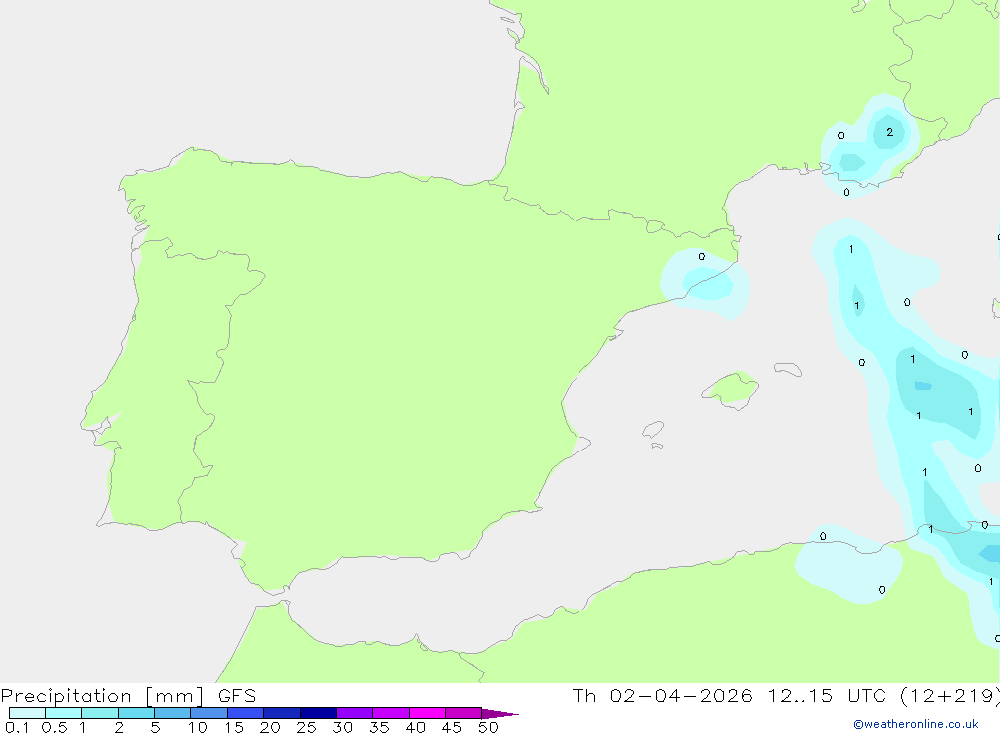This screenshot has width=1000, height=733.
Task: Open the weatheronline.co.uk copyright link
Action: (x=916, y=724)
